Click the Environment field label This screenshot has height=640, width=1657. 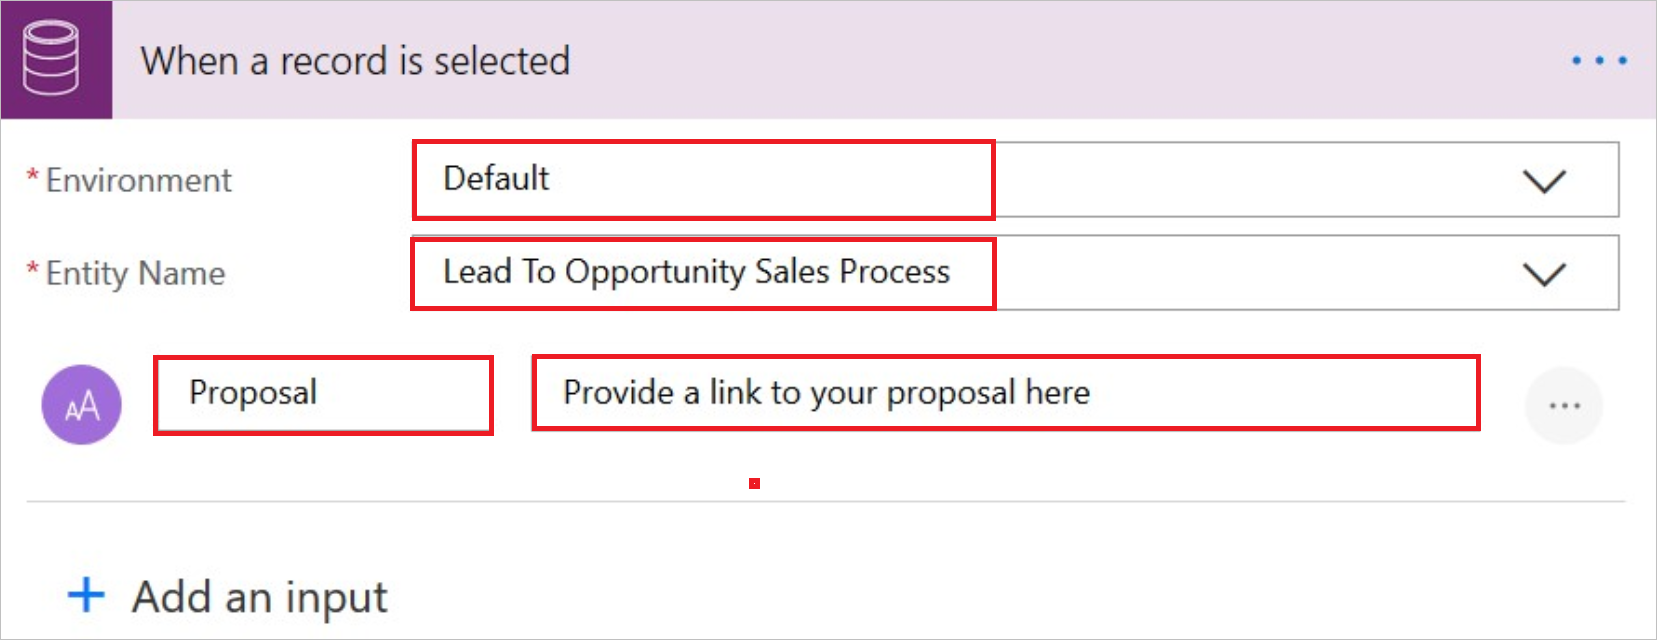tap(138, 180)
